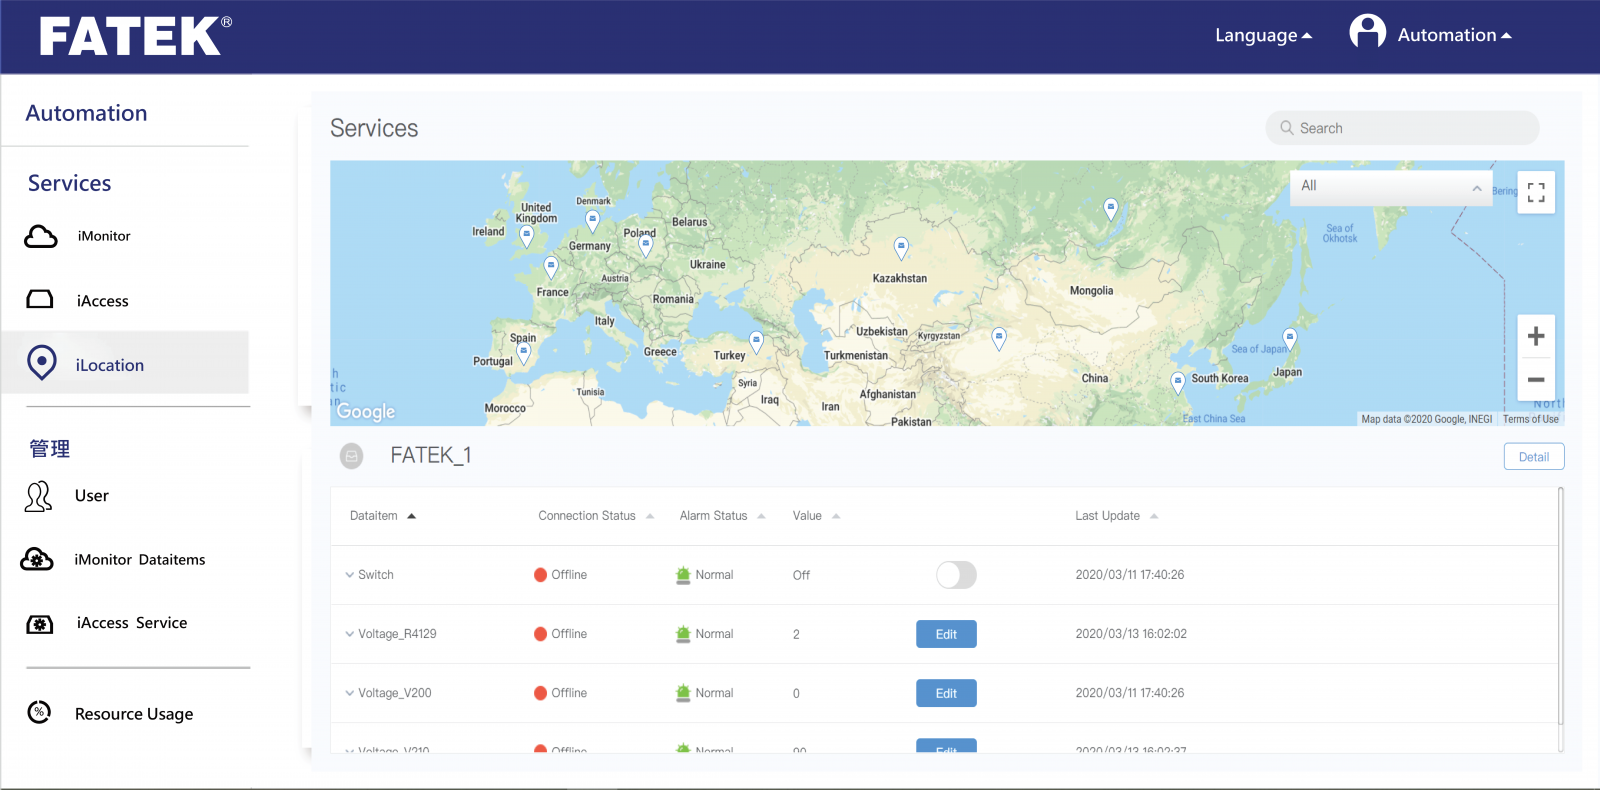
Task: Sort by Last Update column
Action: 1116,516
